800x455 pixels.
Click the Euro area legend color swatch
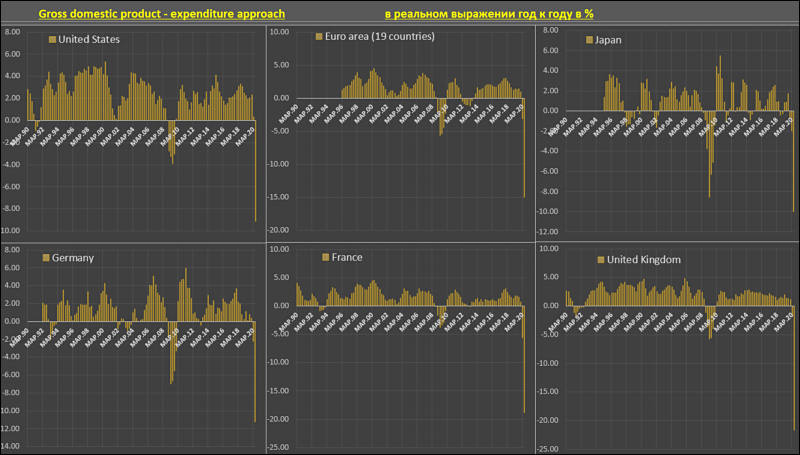319,37
